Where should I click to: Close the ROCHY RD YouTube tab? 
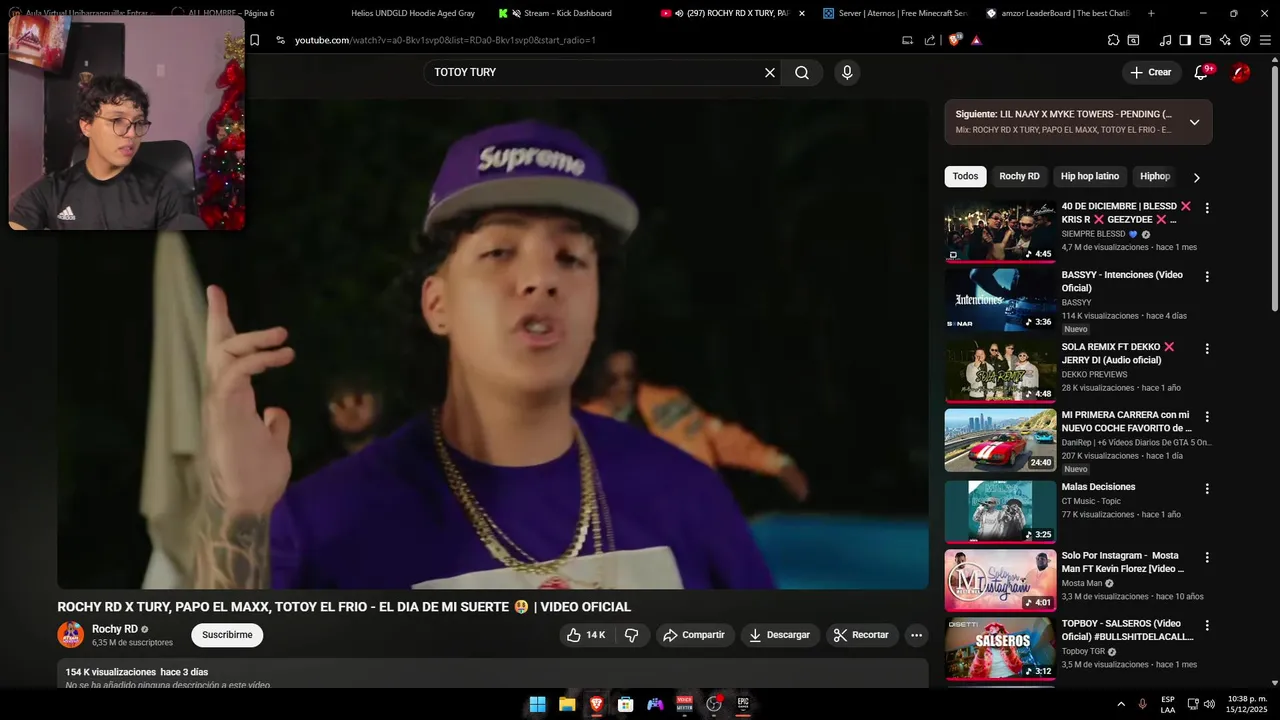click(802, 13)
